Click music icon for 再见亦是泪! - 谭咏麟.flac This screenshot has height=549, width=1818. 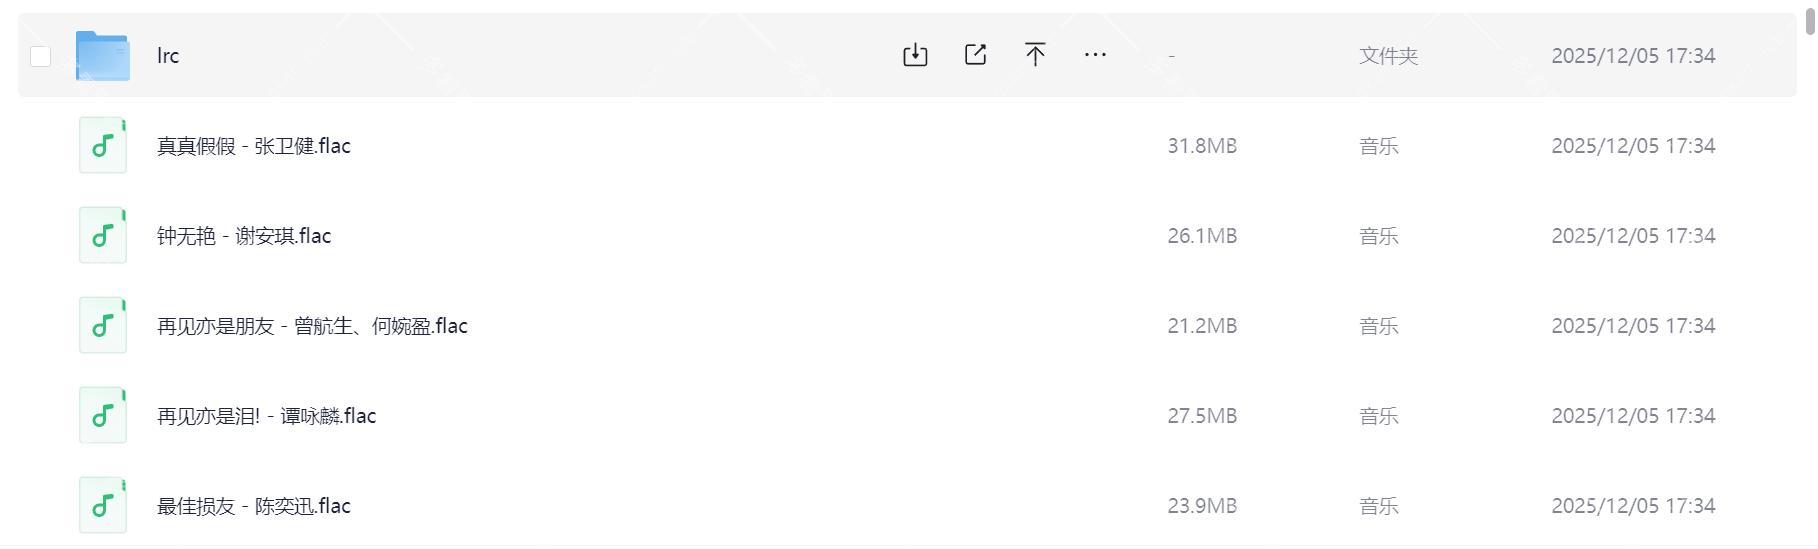pyautogui.click(x=102, y=416)
